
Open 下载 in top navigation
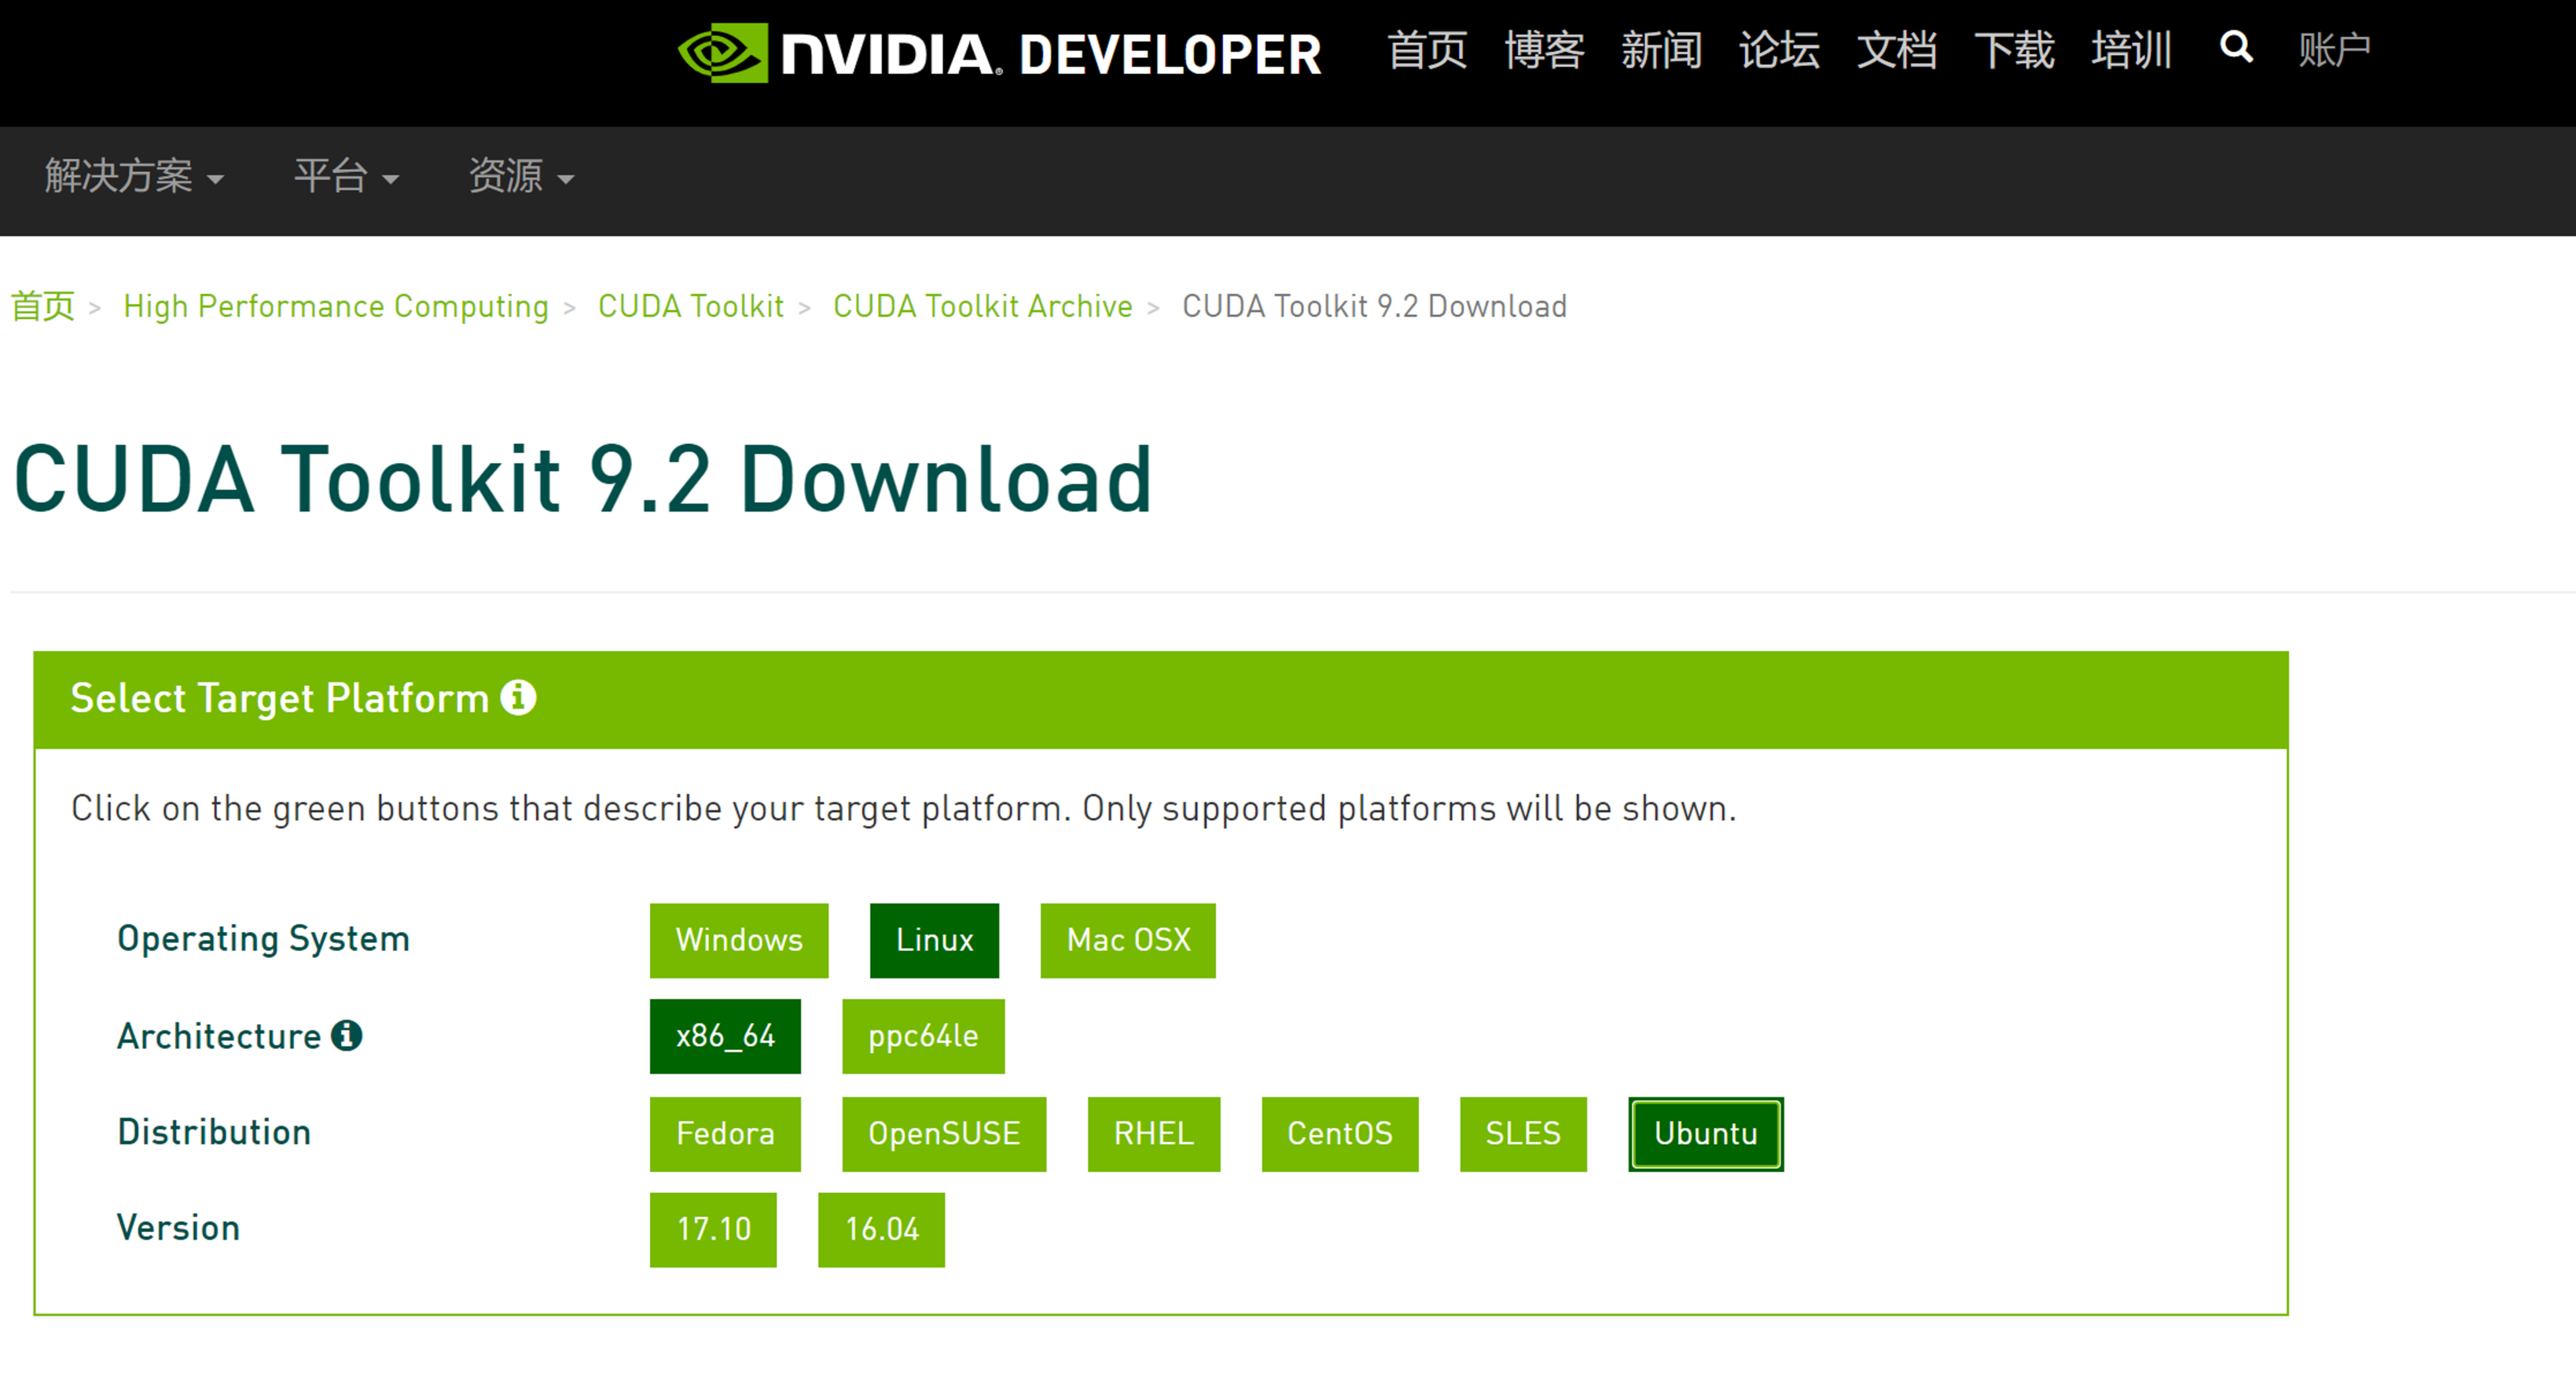(x=2013, y=50)
